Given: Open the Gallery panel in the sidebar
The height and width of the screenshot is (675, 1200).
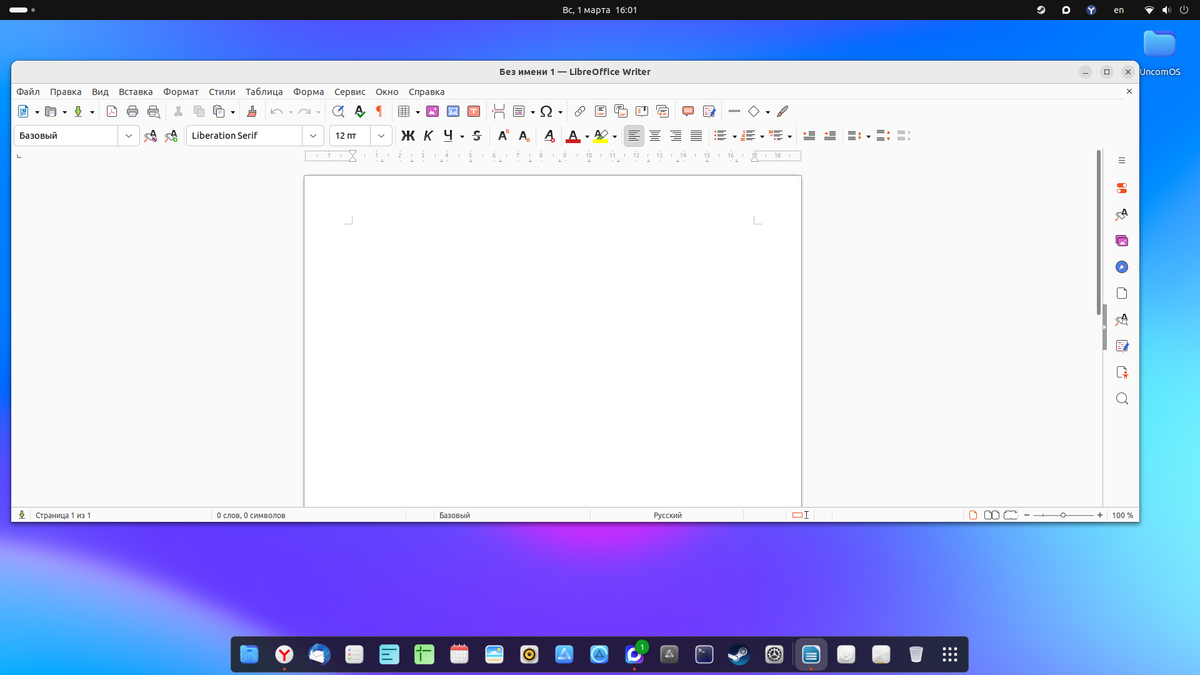Looking at the screenshot, I should coord(1121,240).
